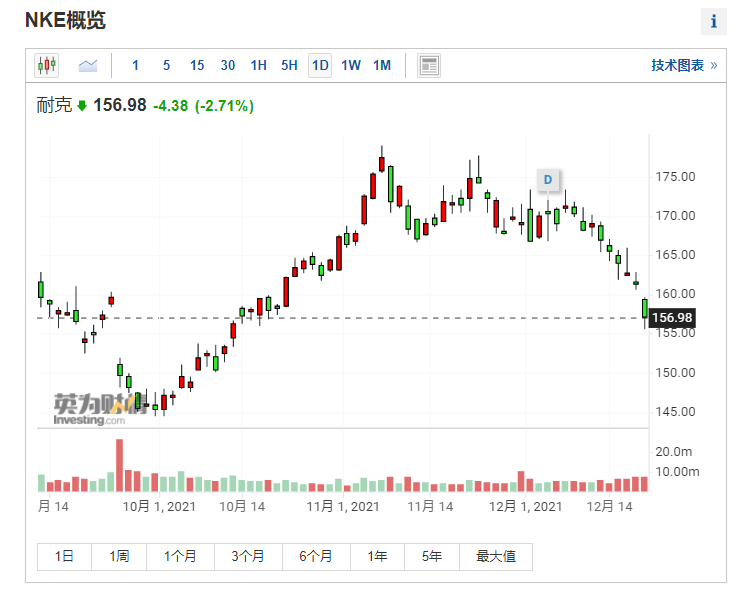Image resolution: width=749 pixels, height=602 pixels.
Task: Click the (-2.71%) percent change value
Action: coord(224,106)
